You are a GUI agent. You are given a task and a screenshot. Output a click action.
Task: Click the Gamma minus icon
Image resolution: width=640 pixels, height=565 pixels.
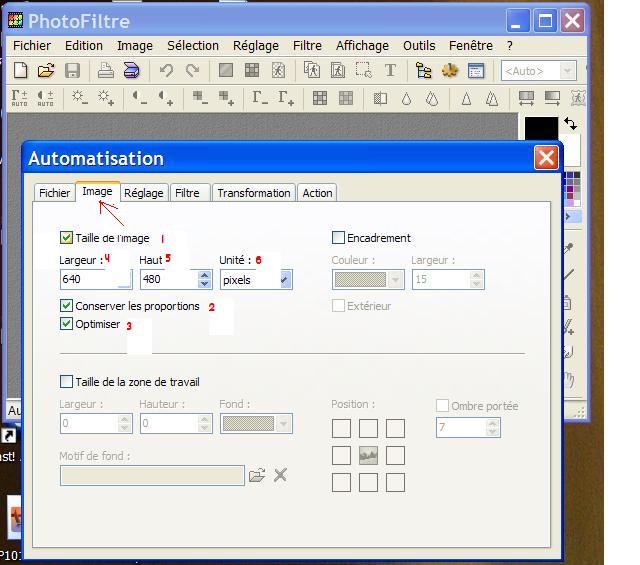(260, 98)
